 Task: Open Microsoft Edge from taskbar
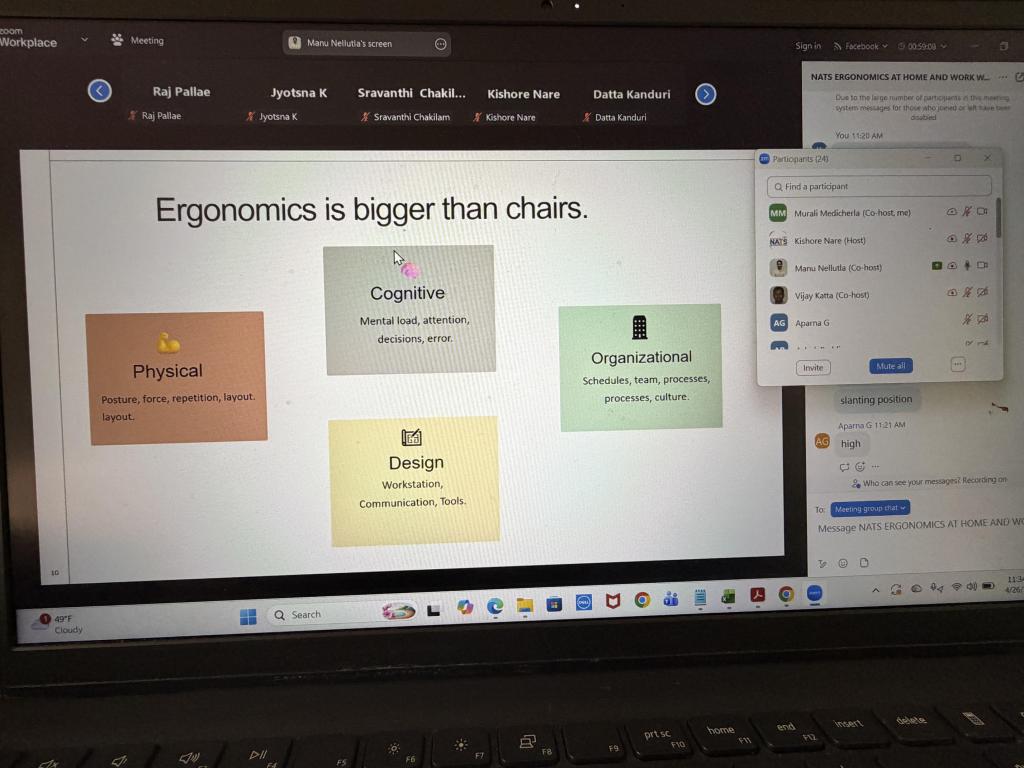494,607
